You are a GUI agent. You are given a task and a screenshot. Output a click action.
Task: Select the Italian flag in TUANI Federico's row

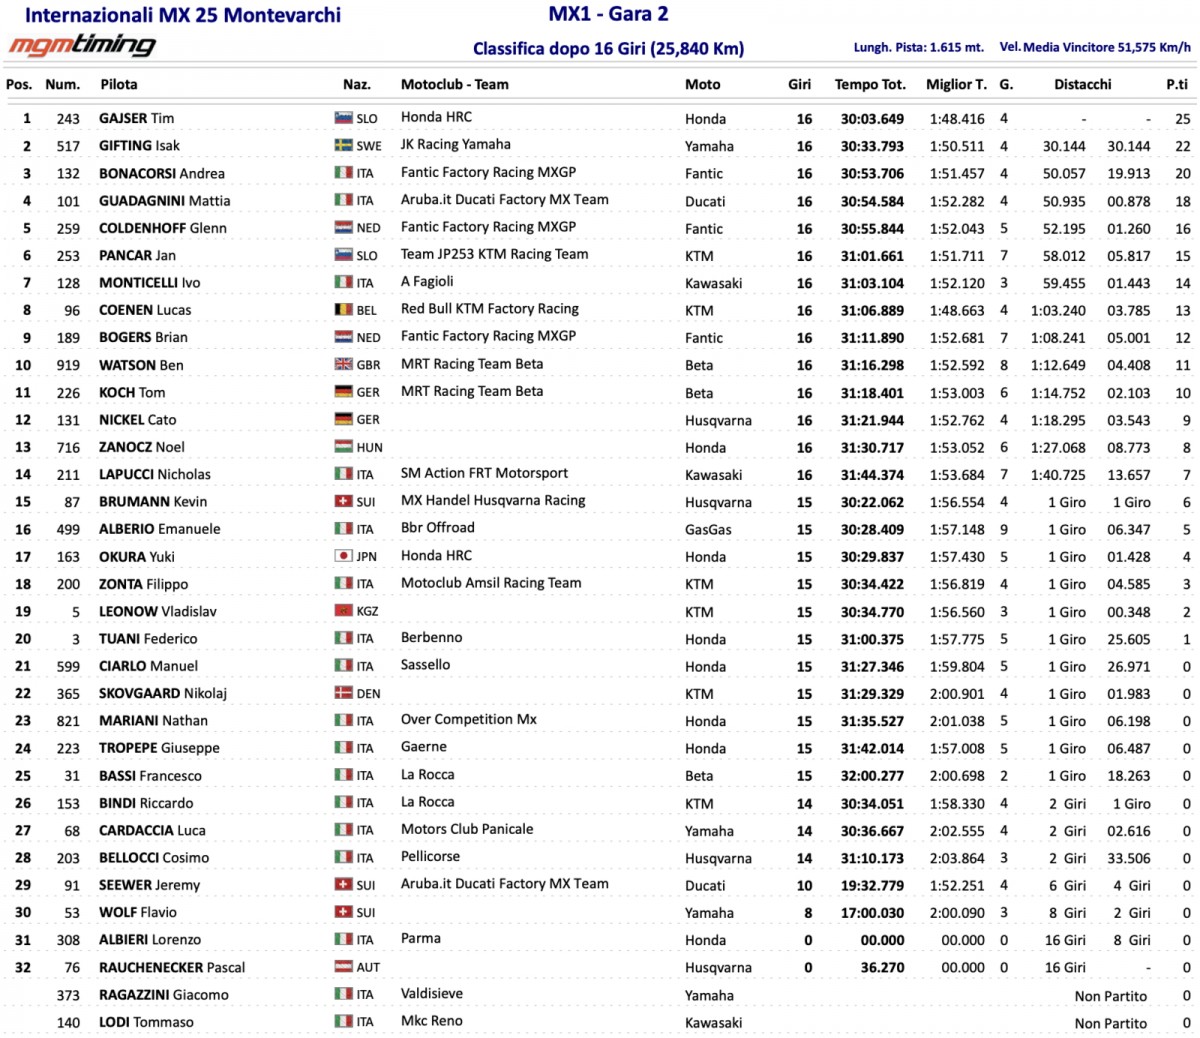point(343,638)
